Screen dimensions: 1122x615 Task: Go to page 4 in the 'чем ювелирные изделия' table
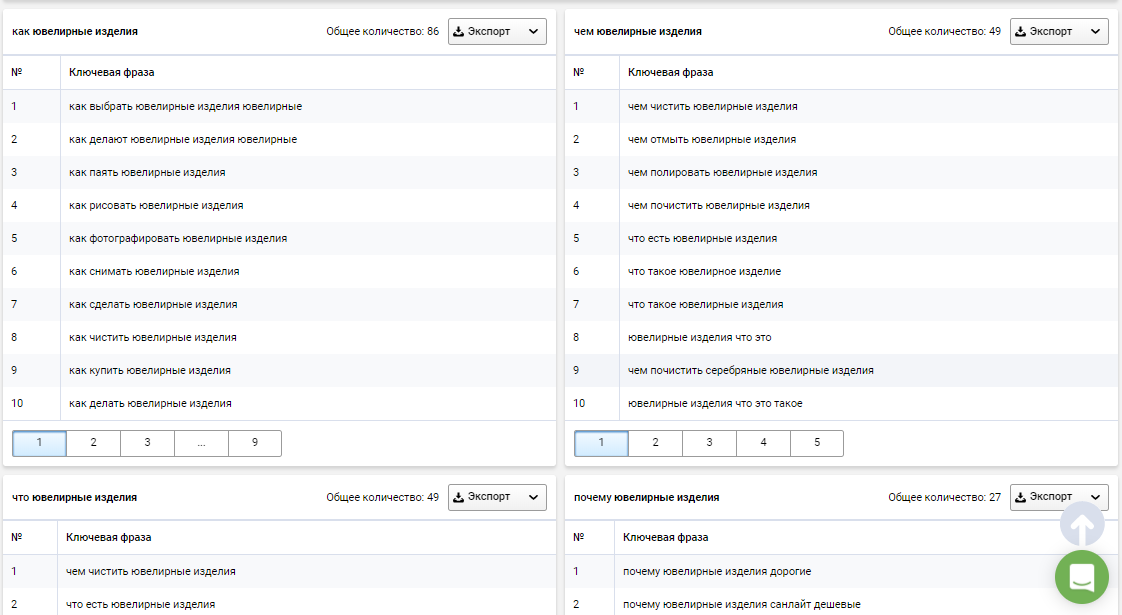click(764, 443)
